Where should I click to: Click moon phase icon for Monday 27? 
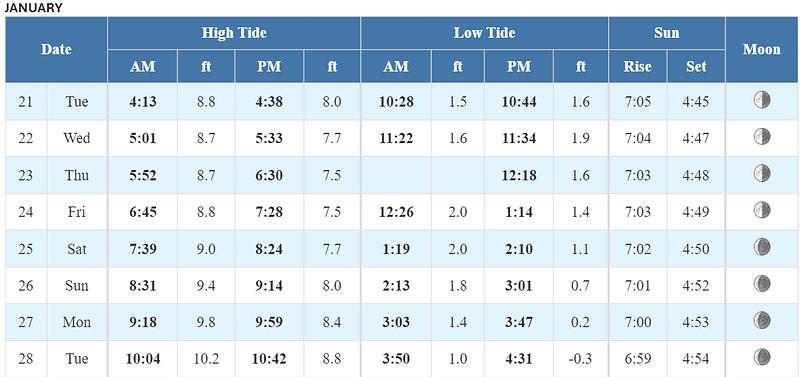click(762, 320)
